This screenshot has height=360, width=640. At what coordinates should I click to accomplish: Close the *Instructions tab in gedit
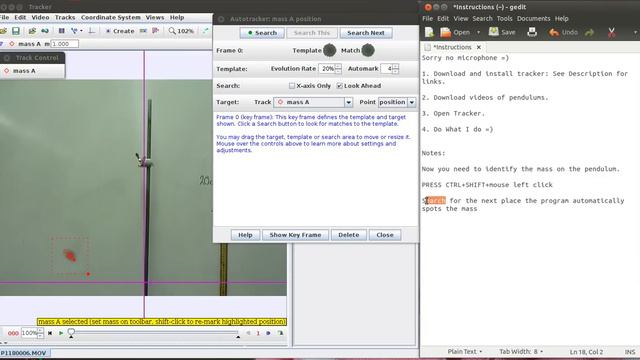click(x=479, y=47)
